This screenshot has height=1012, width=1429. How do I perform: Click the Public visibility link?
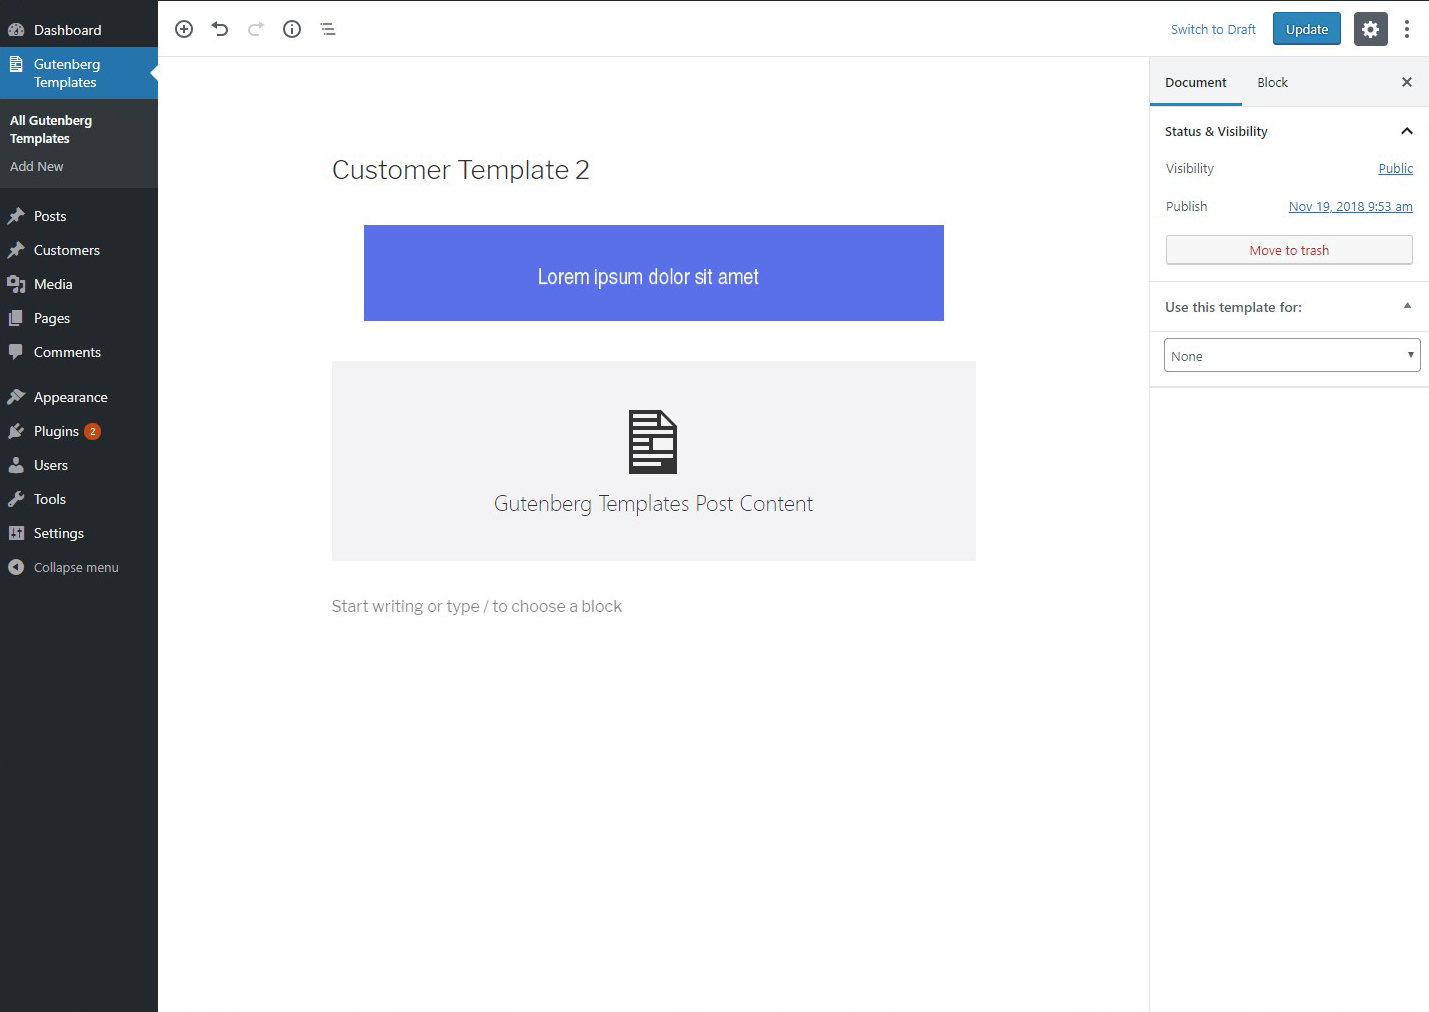click(x=1396, y=168)
